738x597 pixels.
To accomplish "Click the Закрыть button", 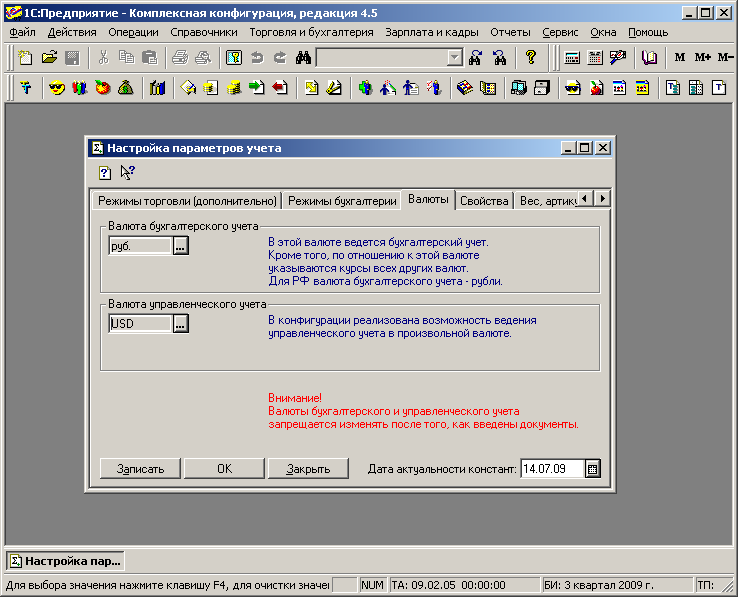I will coord(308,468).
